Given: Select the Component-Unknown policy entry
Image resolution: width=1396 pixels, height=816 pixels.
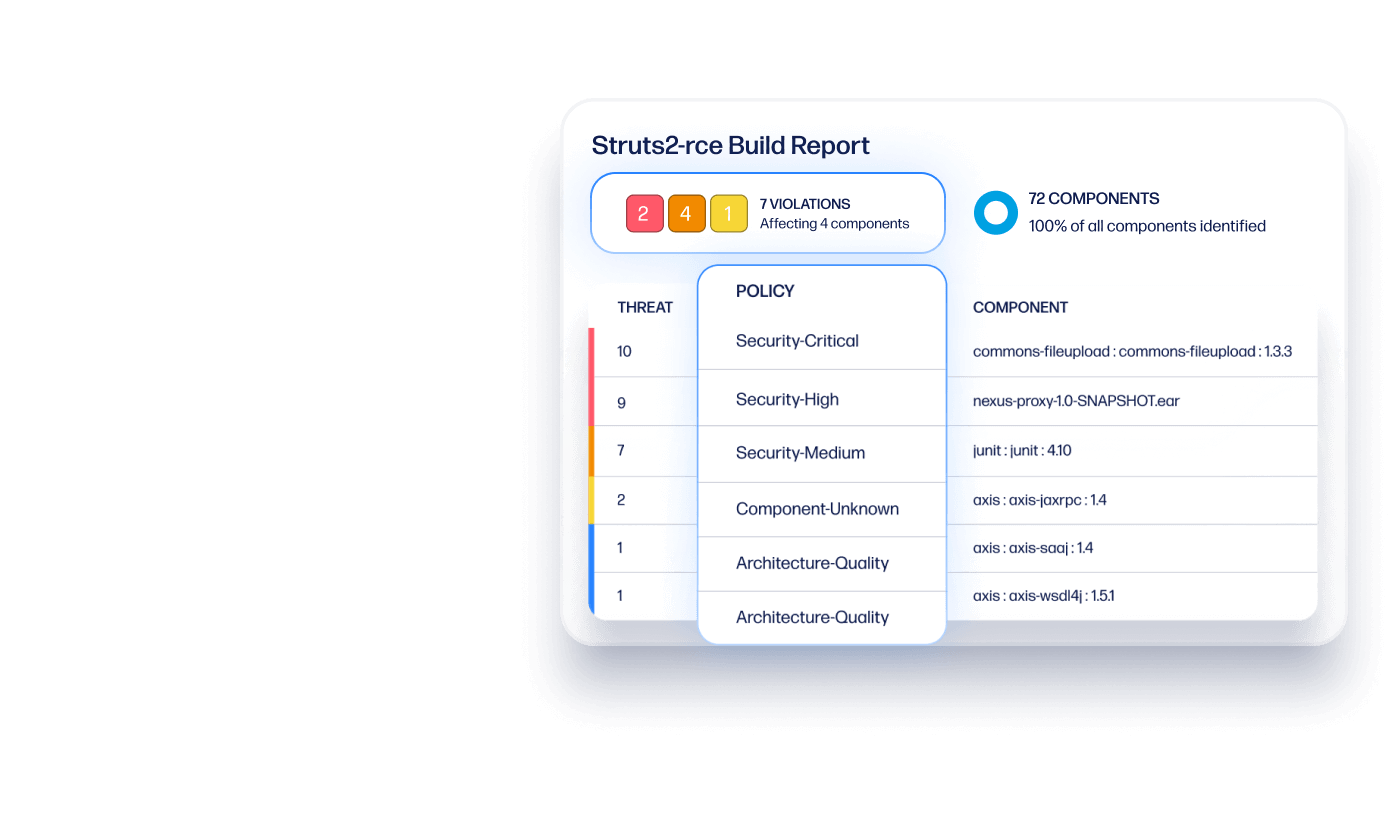Looking at the screenshot, I should point(817,509).
